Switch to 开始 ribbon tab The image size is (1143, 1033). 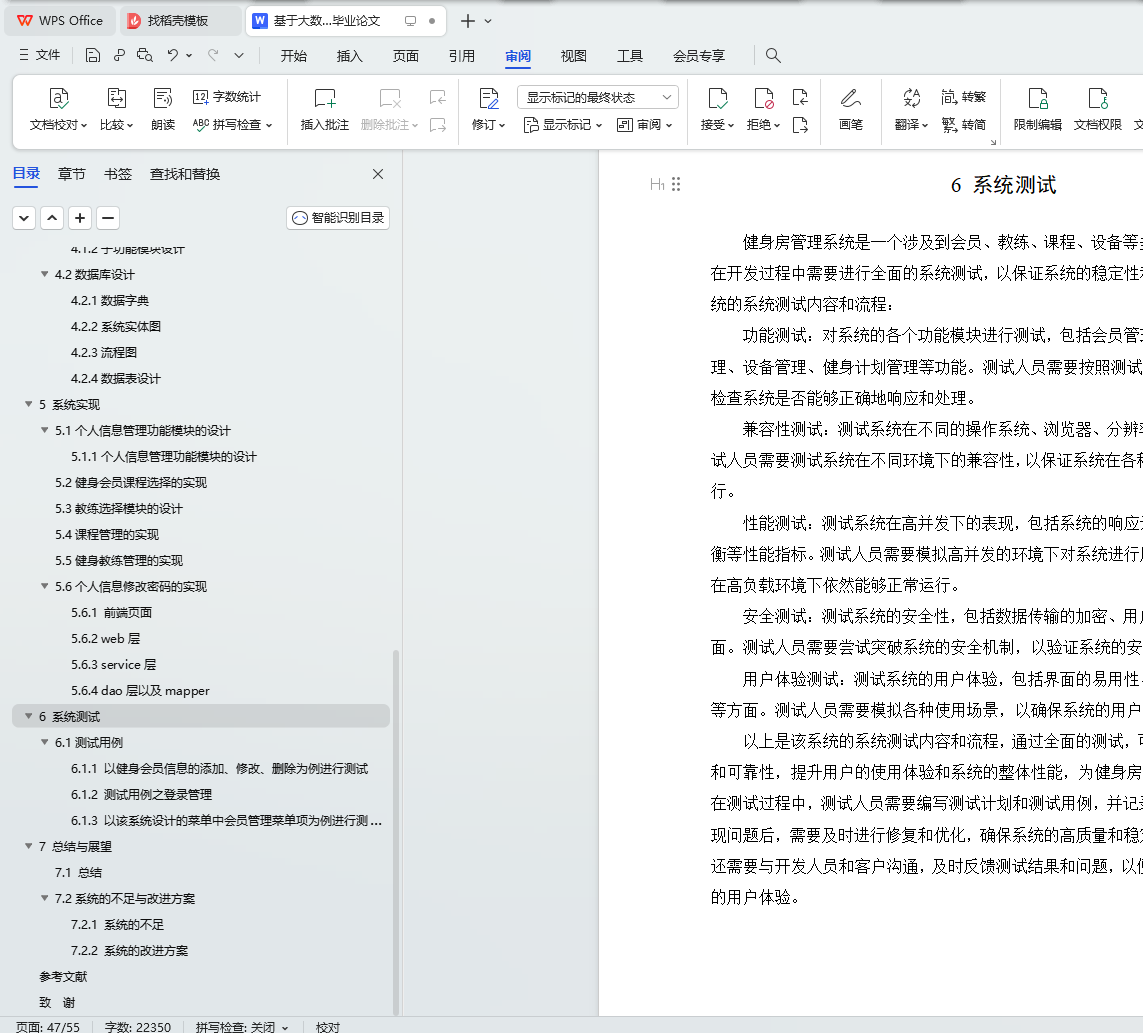(294, 55)
